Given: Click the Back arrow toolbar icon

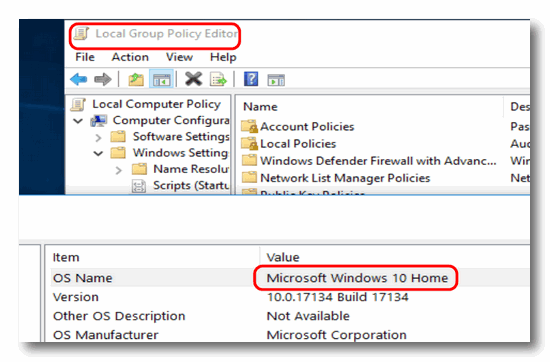Looking at the screenshot, I should [x=79, y=79].
